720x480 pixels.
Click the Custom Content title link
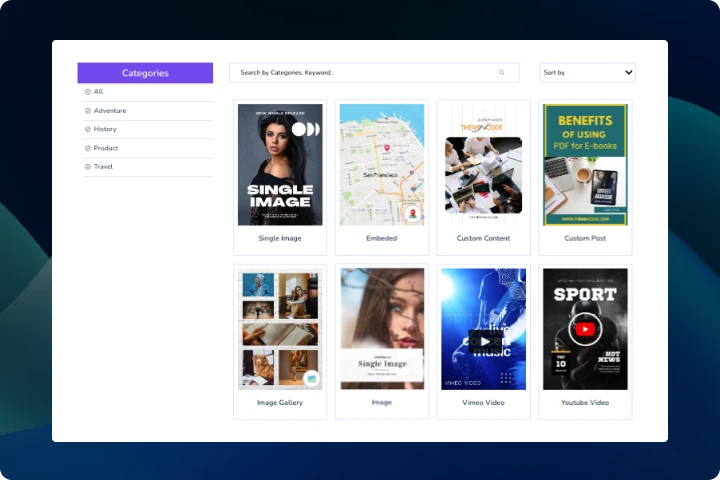pyautogui.click(x=484, y=238)
